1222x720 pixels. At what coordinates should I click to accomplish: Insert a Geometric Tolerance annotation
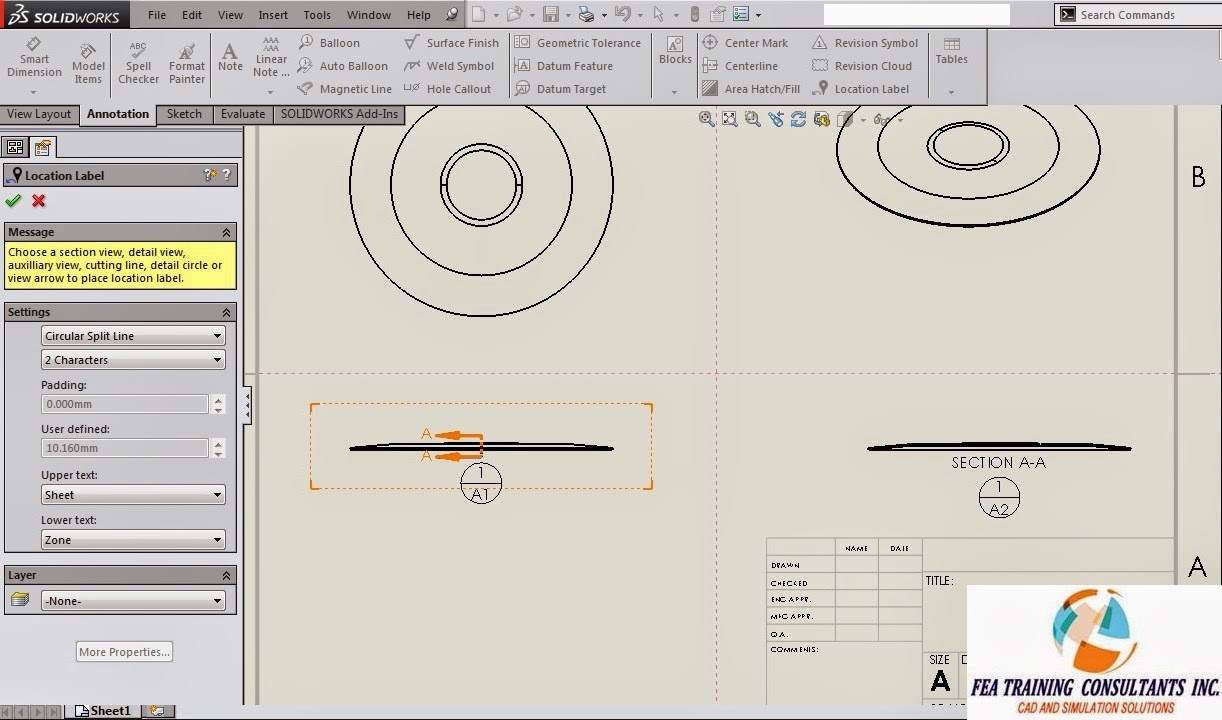[x=578, y=42]
